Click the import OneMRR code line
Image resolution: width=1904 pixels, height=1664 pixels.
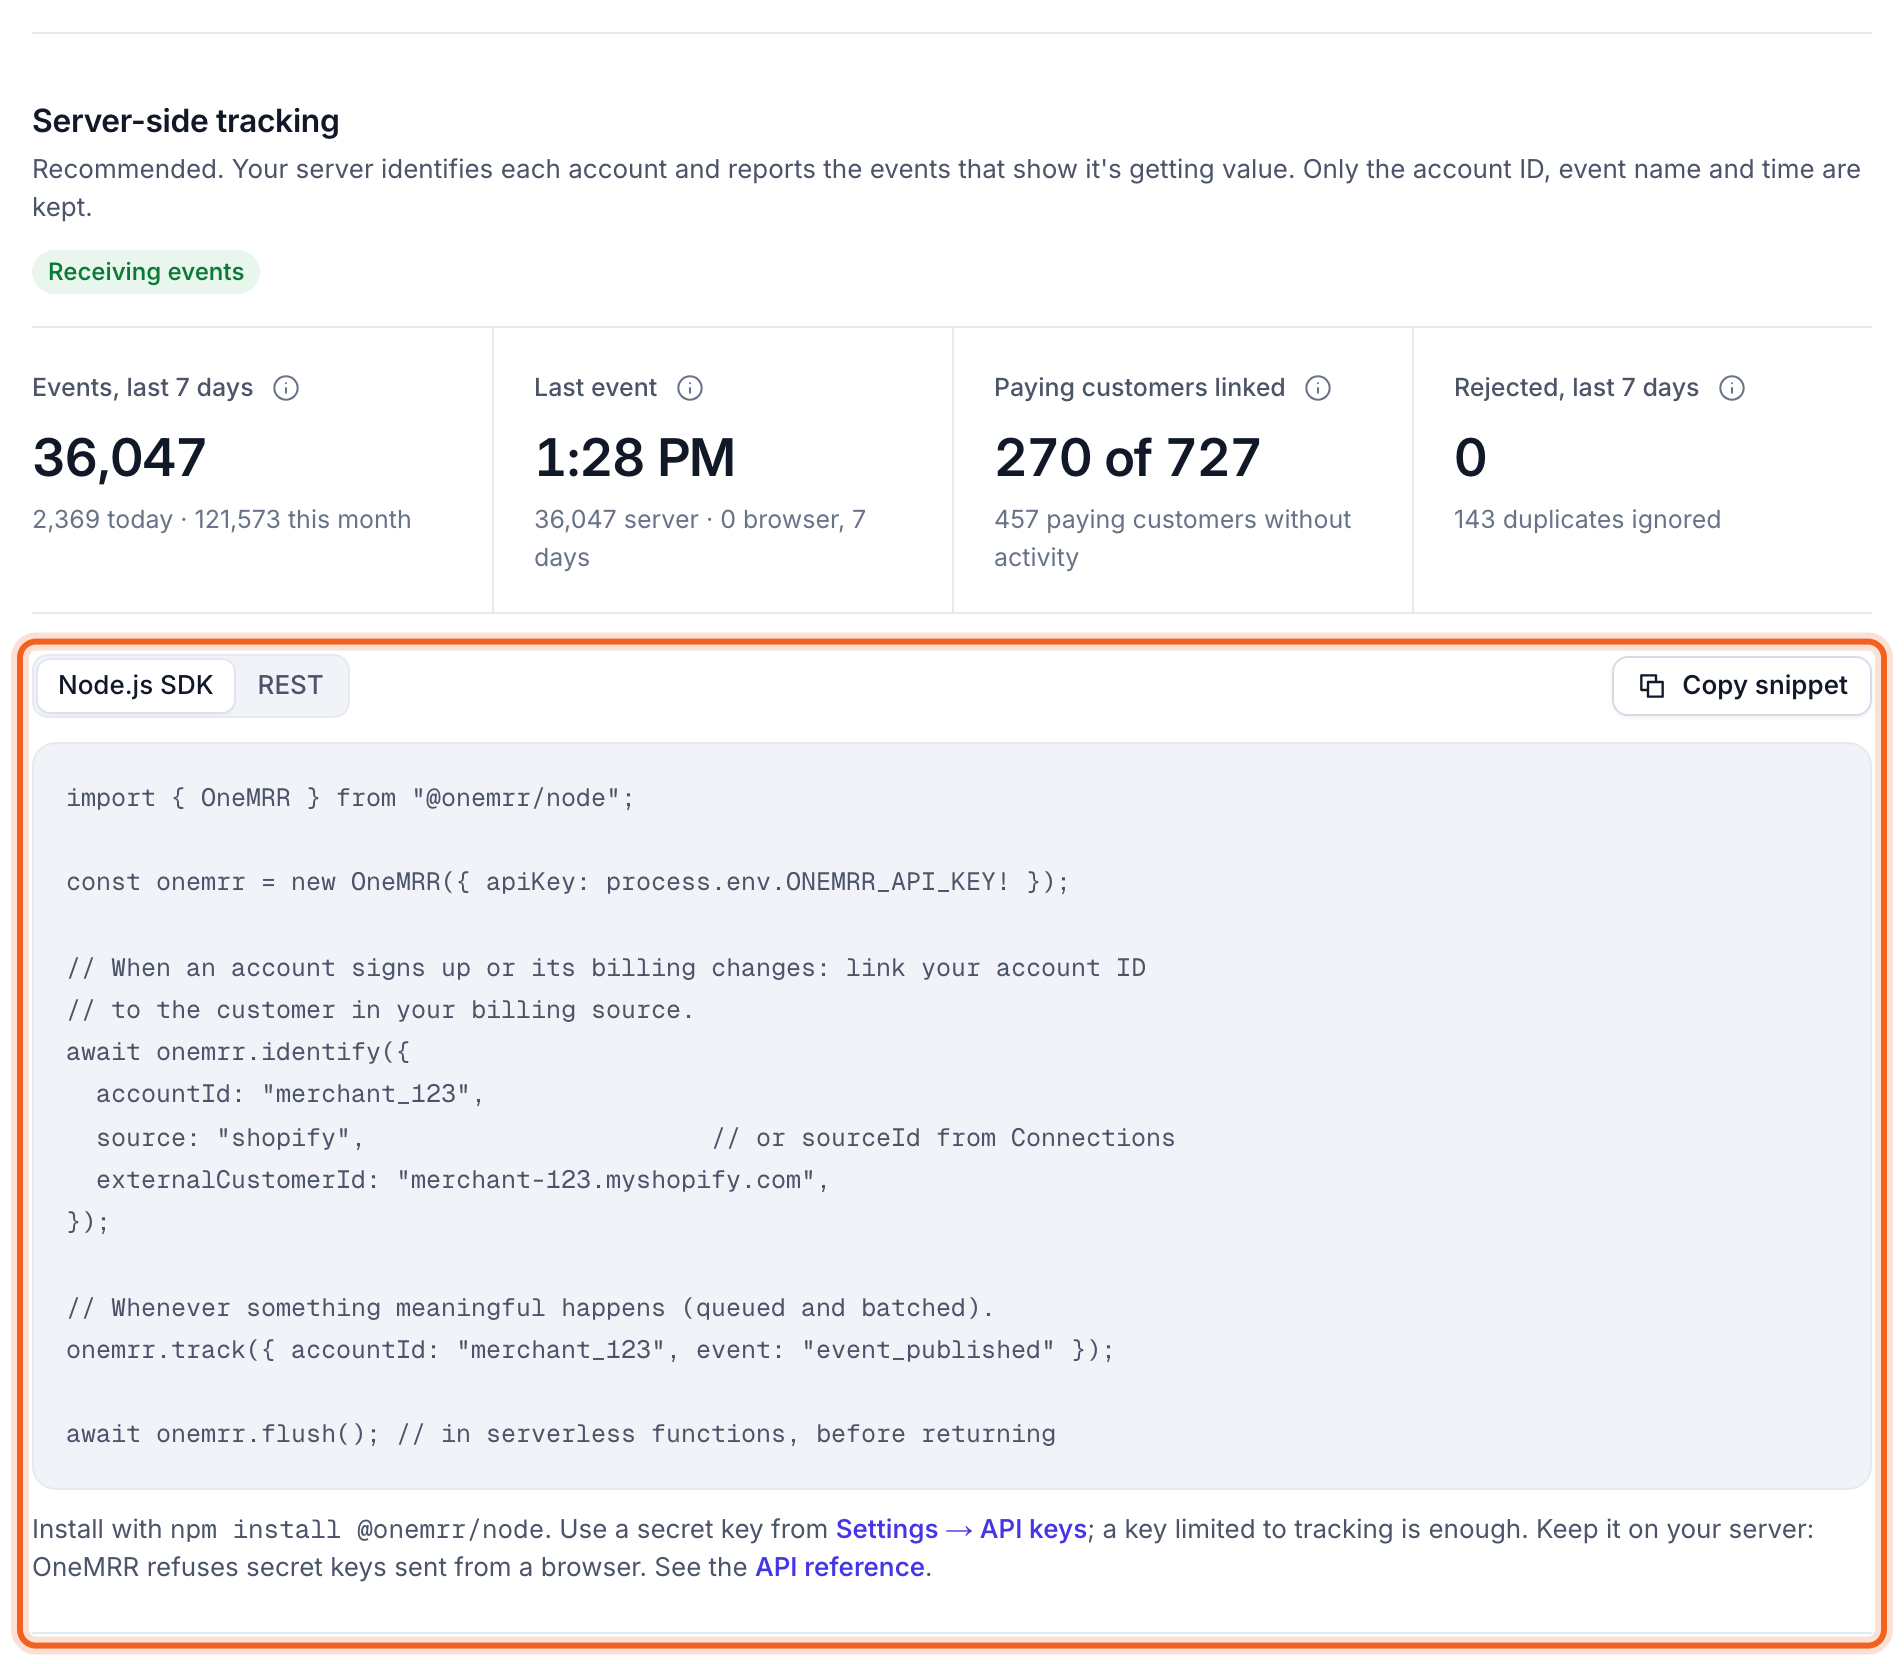point(350,798)
